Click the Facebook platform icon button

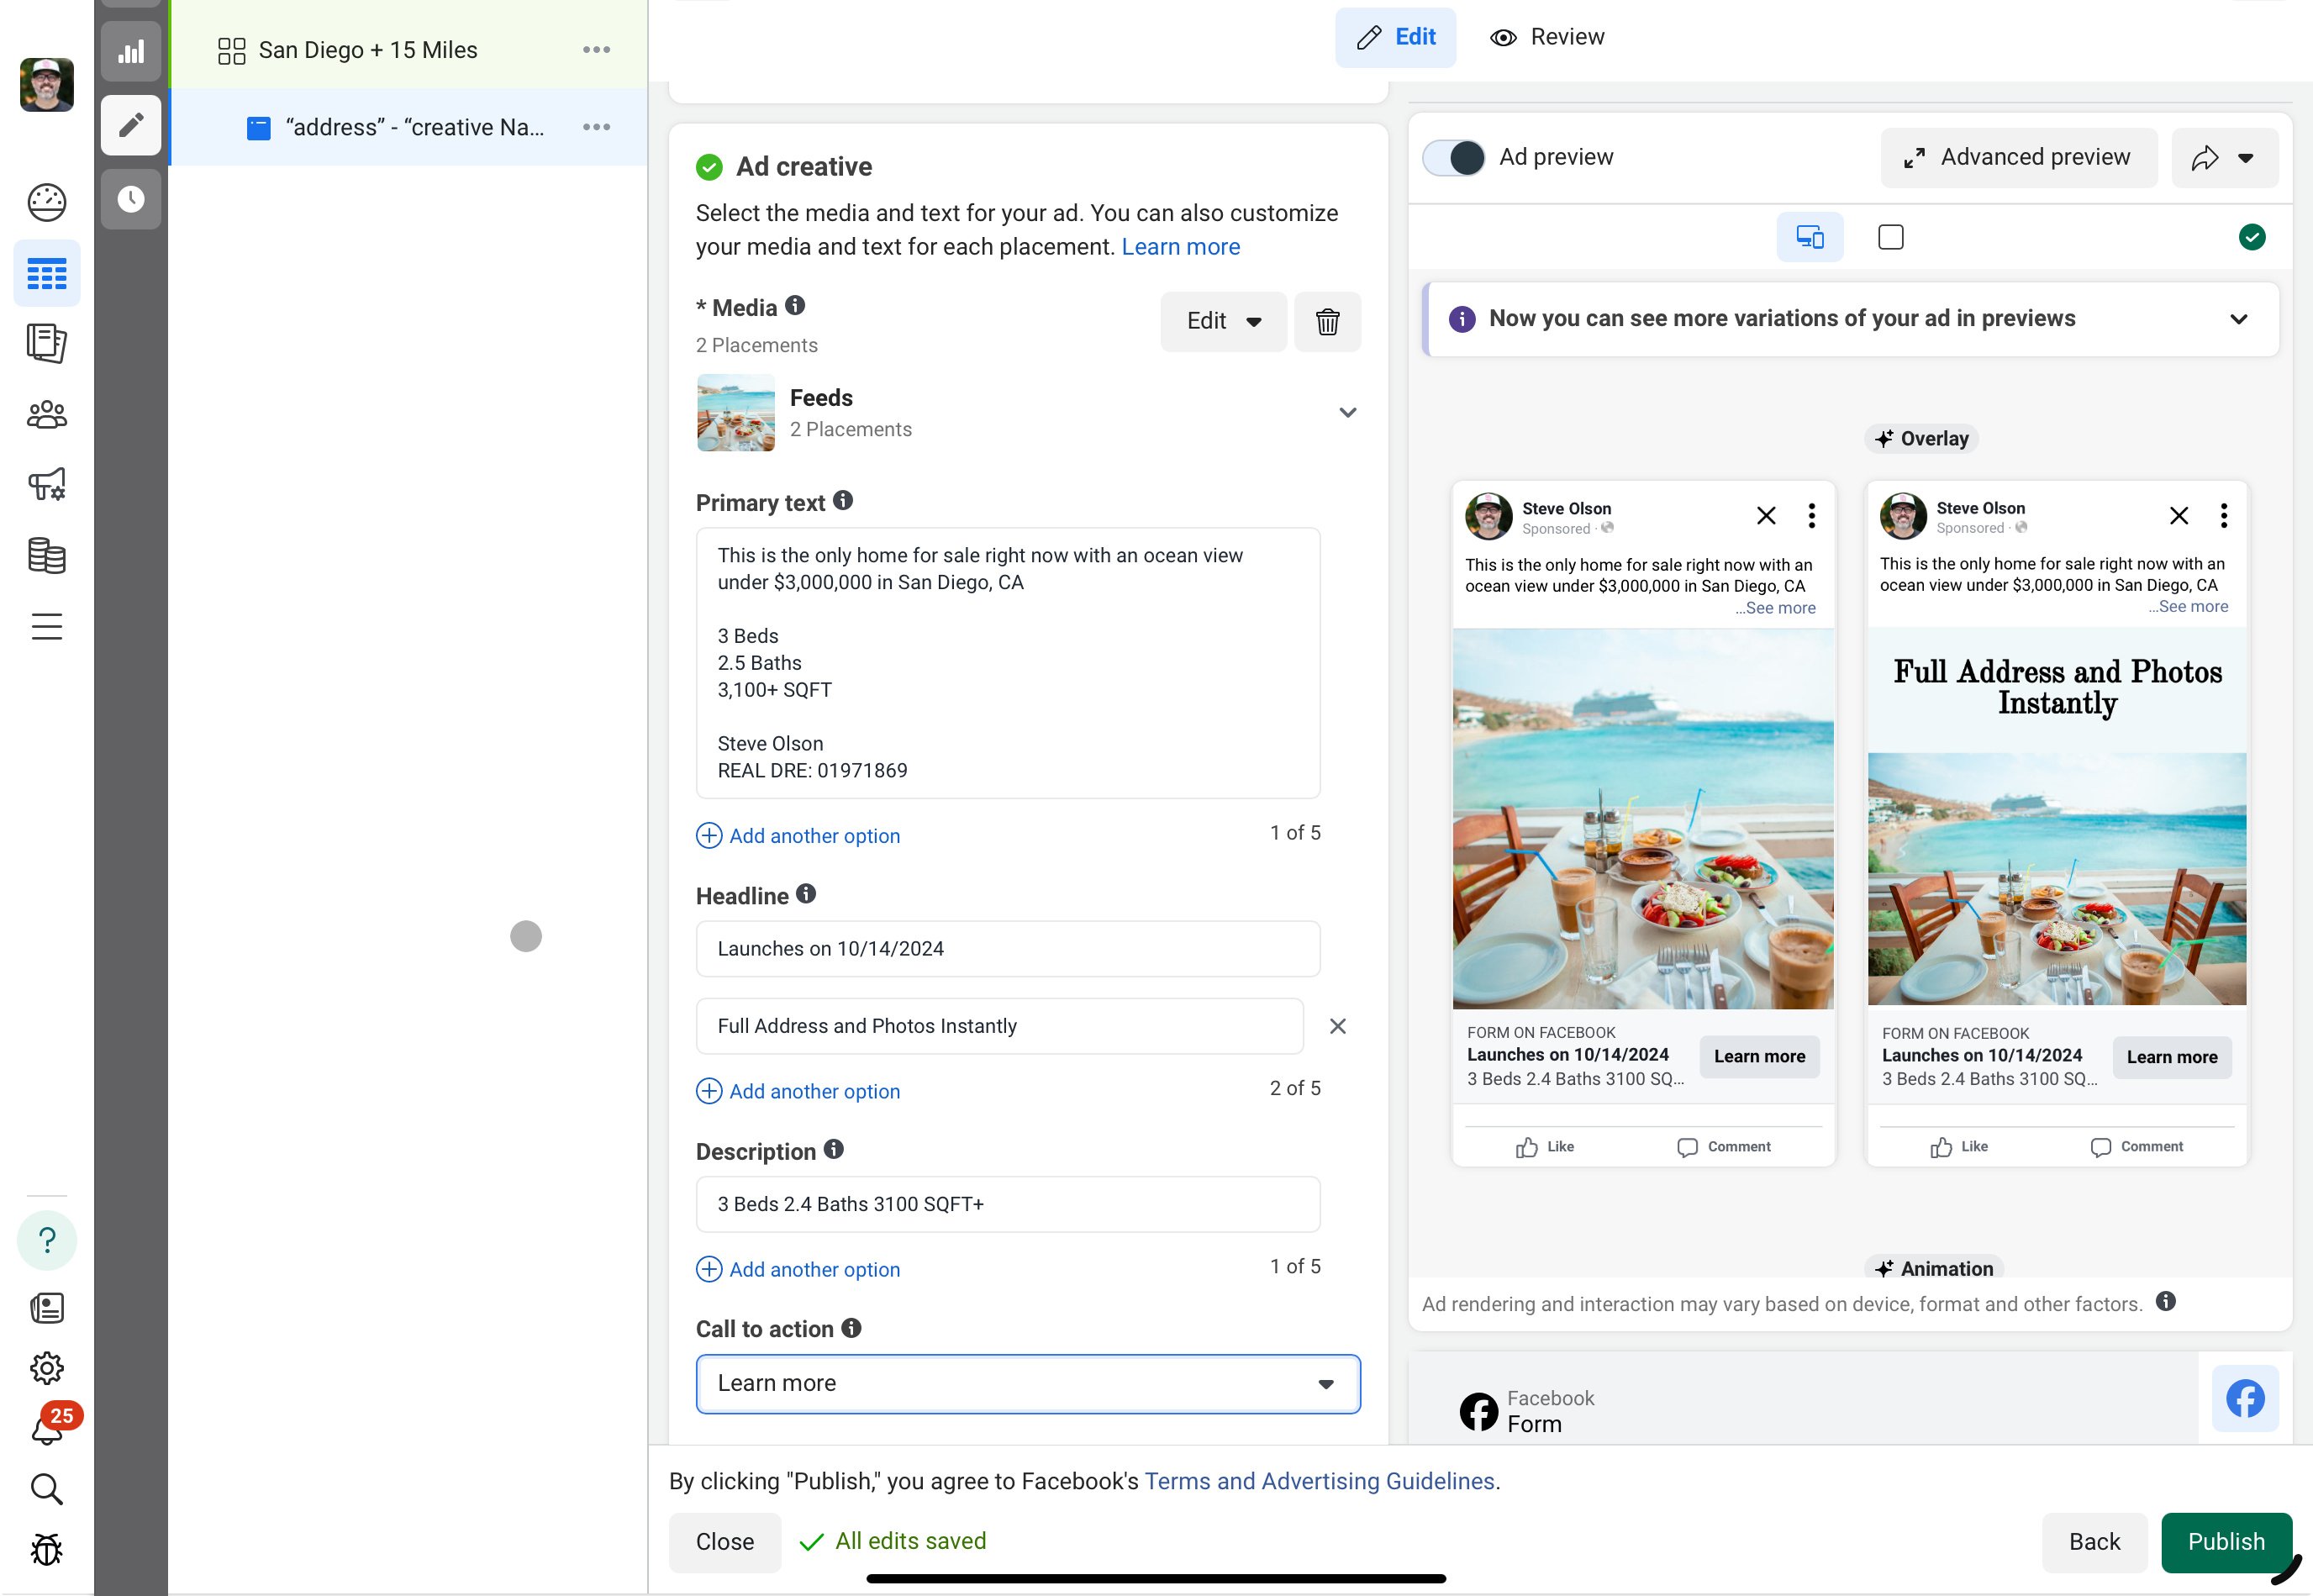point(2244,1398)
